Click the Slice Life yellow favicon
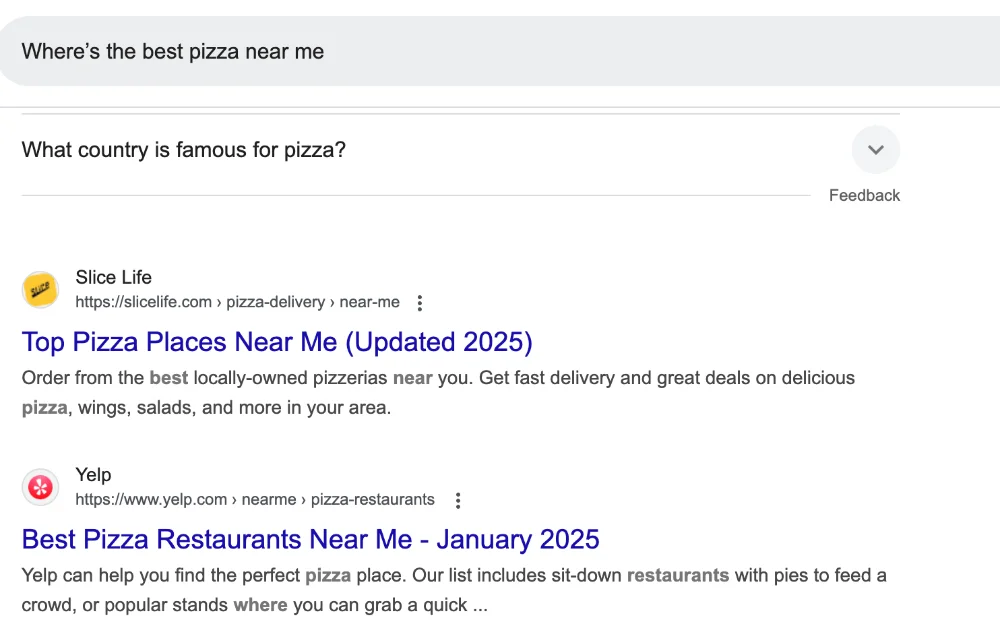Viewport: 1000px width, 624px height. (x=40, y=289)
